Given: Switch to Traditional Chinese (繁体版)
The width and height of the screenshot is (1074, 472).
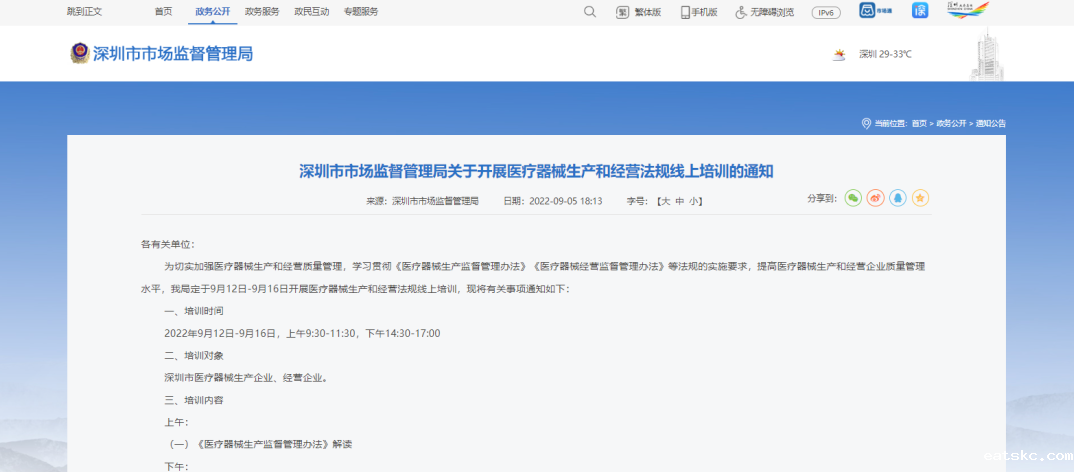Looking at the screenshot, I should (639, 12).
